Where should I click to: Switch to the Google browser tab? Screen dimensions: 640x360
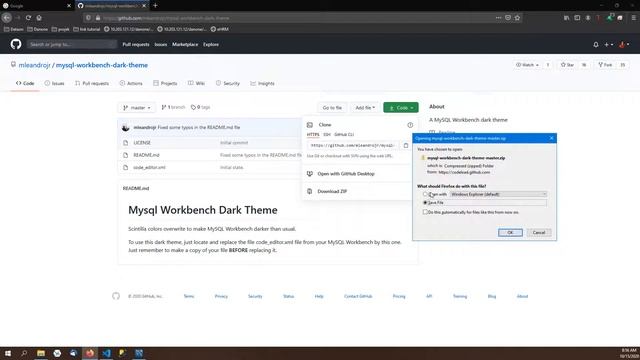point(37,6)
